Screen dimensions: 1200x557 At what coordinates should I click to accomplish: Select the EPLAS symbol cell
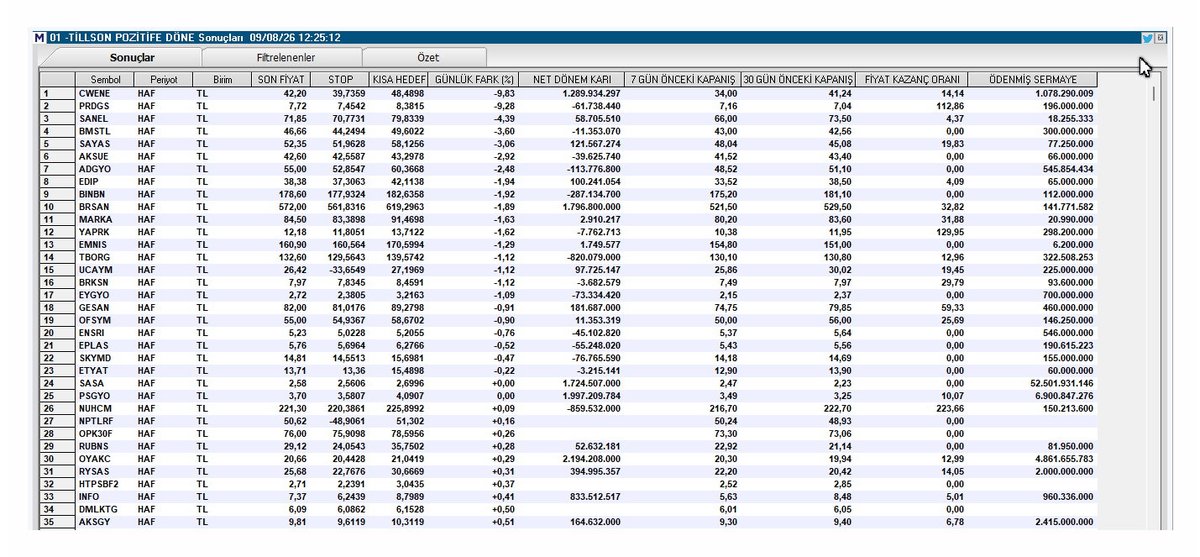click(105, 343)
